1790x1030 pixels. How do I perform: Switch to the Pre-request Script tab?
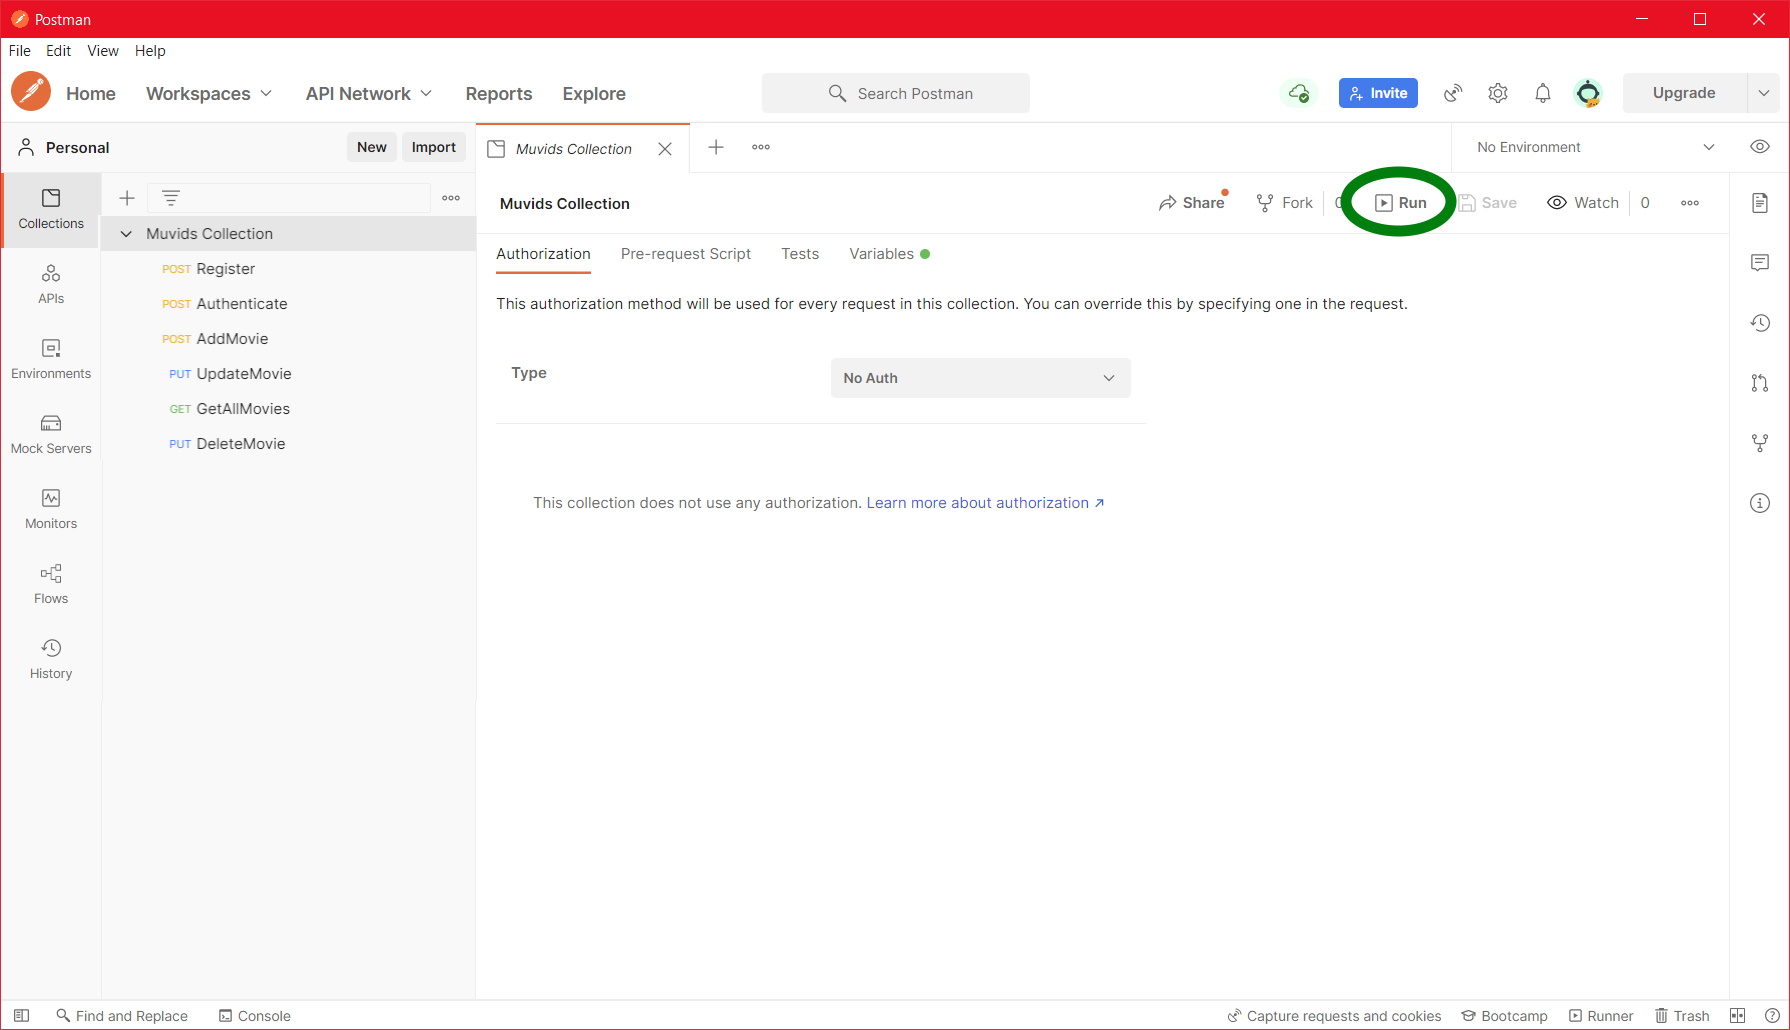pos(686,254)
